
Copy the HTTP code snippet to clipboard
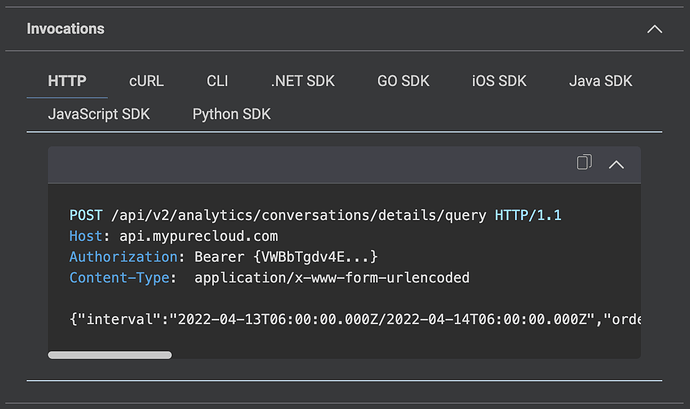(584, 162)
